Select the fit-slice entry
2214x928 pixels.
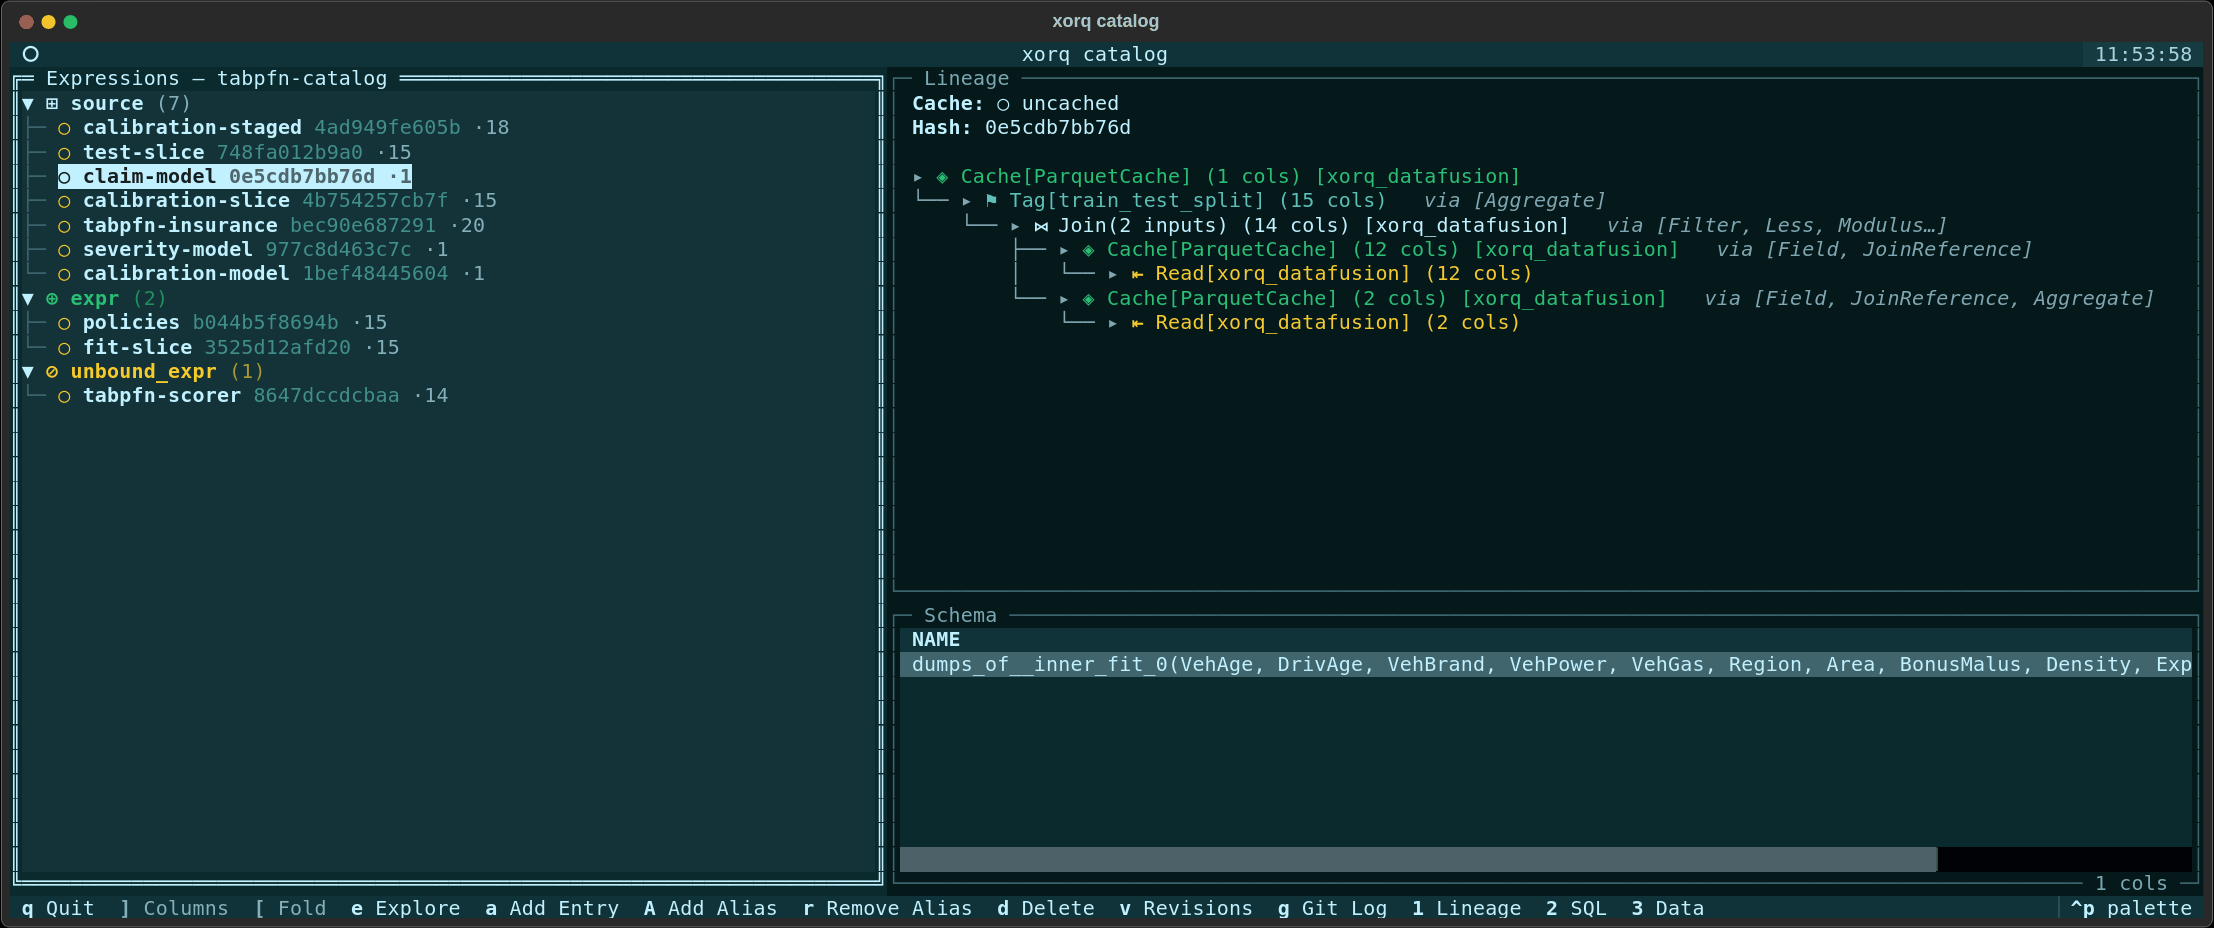228,348
